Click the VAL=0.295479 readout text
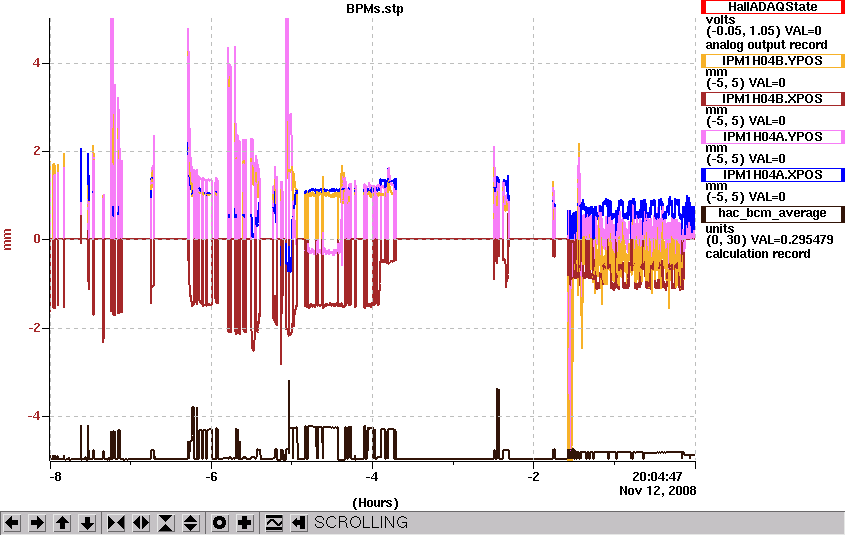This screenshot has height=535, width=845. 792,240
